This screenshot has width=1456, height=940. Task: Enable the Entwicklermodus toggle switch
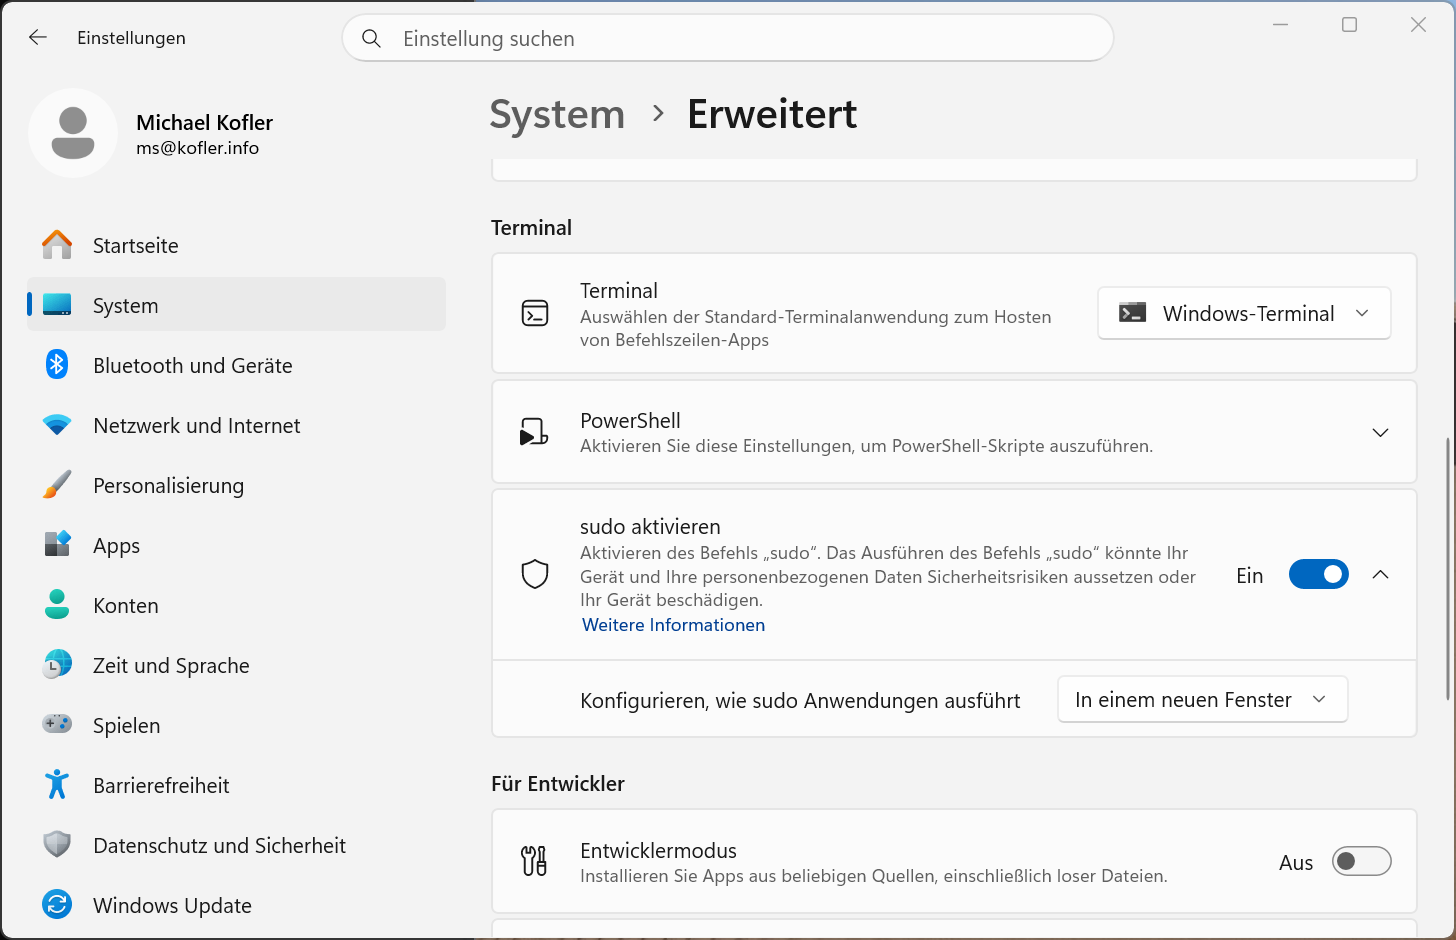click(1361, 861)
